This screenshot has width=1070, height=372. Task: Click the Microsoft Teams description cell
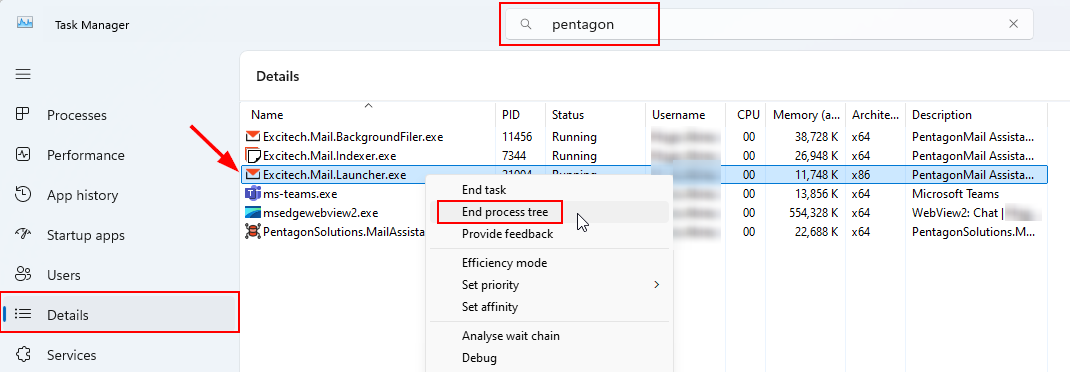(955, 194)
